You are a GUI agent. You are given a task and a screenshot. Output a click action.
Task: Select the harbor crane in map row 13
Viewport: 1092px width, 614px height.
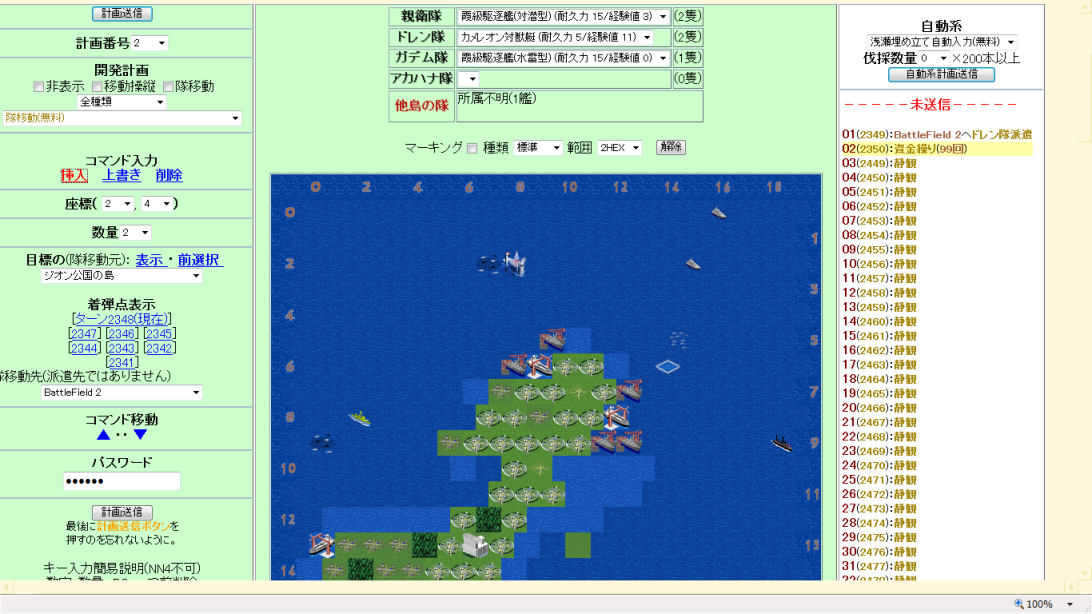tap(322, 545)
